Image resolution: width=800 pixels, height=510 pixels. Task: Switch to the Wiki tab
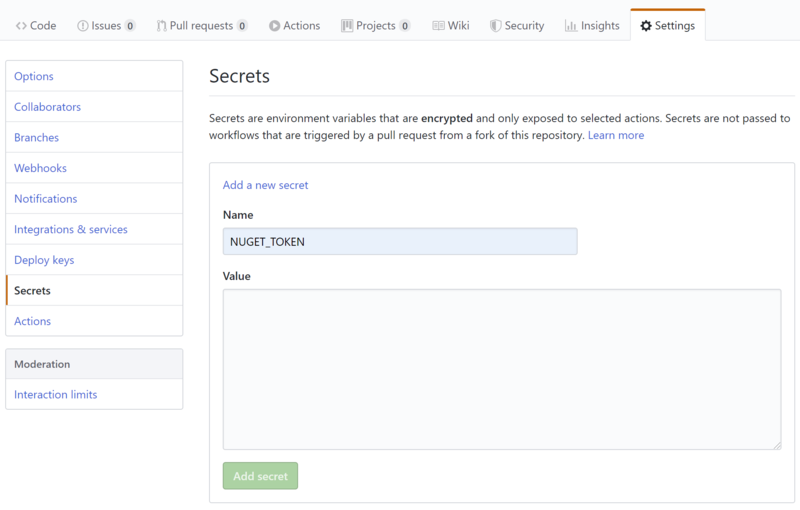[x=450, y=26]
